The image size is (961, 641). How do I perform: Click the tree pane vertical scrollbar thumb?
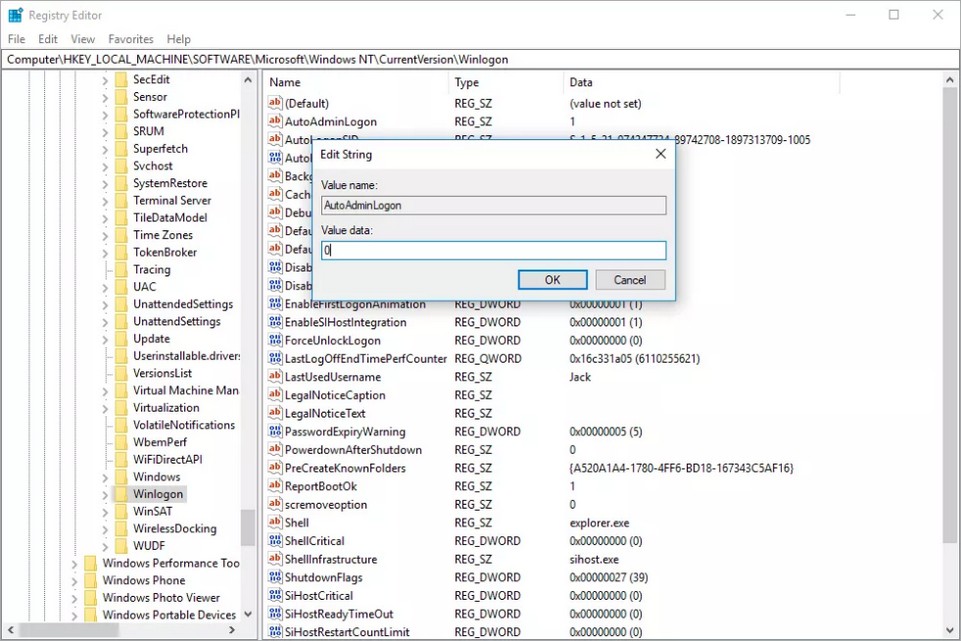tap(248, 528)
